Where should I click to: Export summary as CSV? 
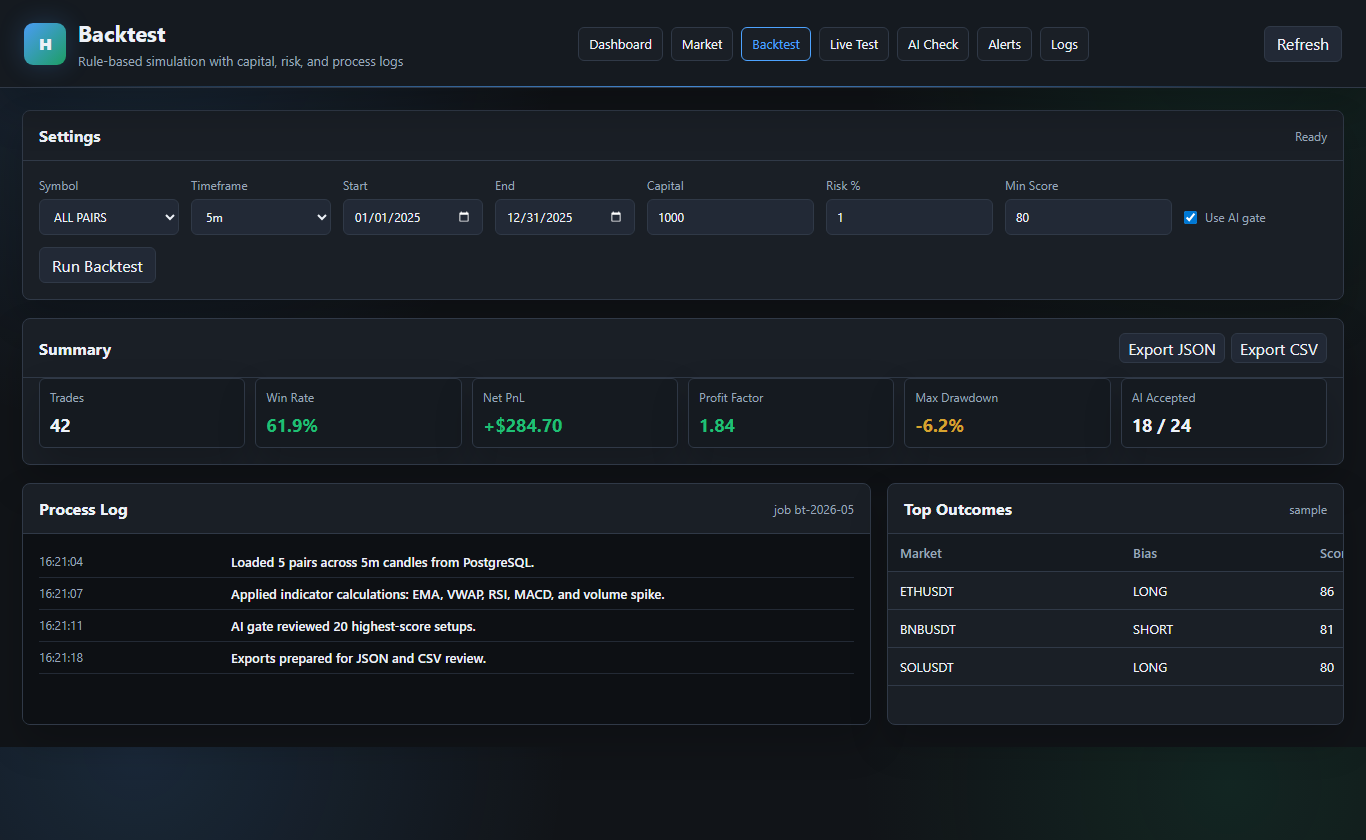pos(1279,349)
